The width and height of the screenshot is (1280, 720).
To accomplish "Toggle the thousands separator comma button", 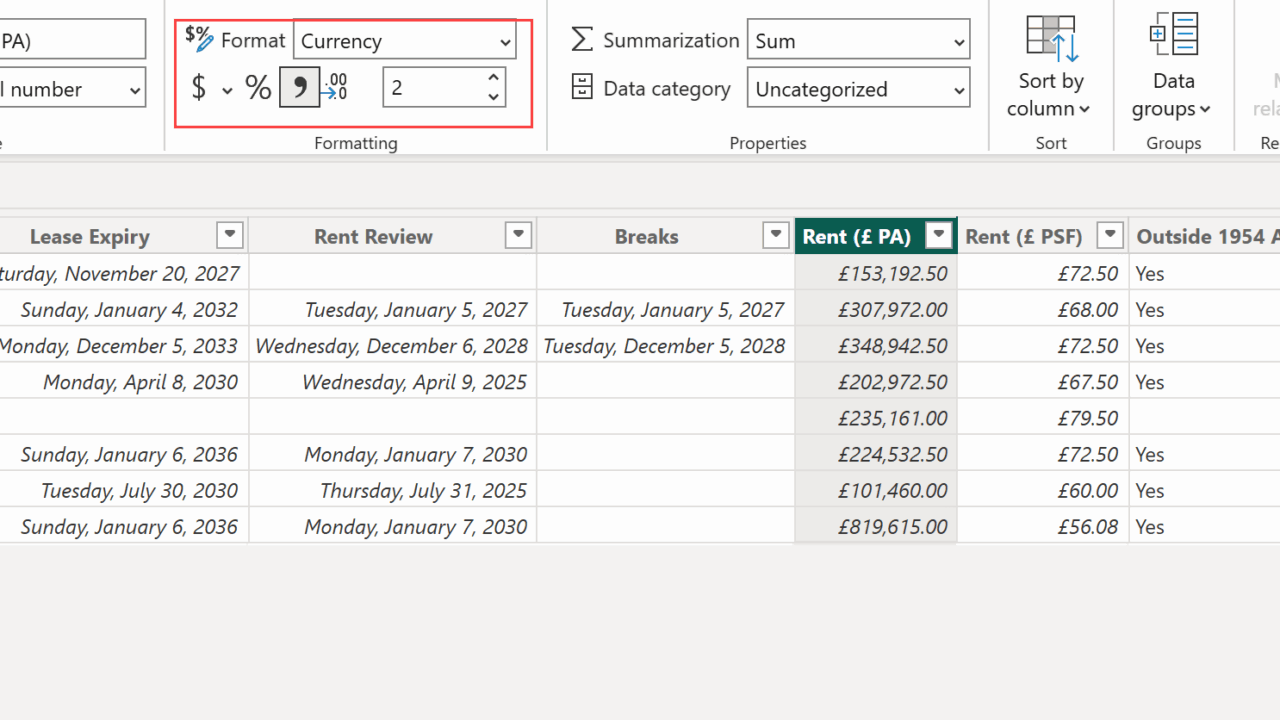I will [299, 88].
